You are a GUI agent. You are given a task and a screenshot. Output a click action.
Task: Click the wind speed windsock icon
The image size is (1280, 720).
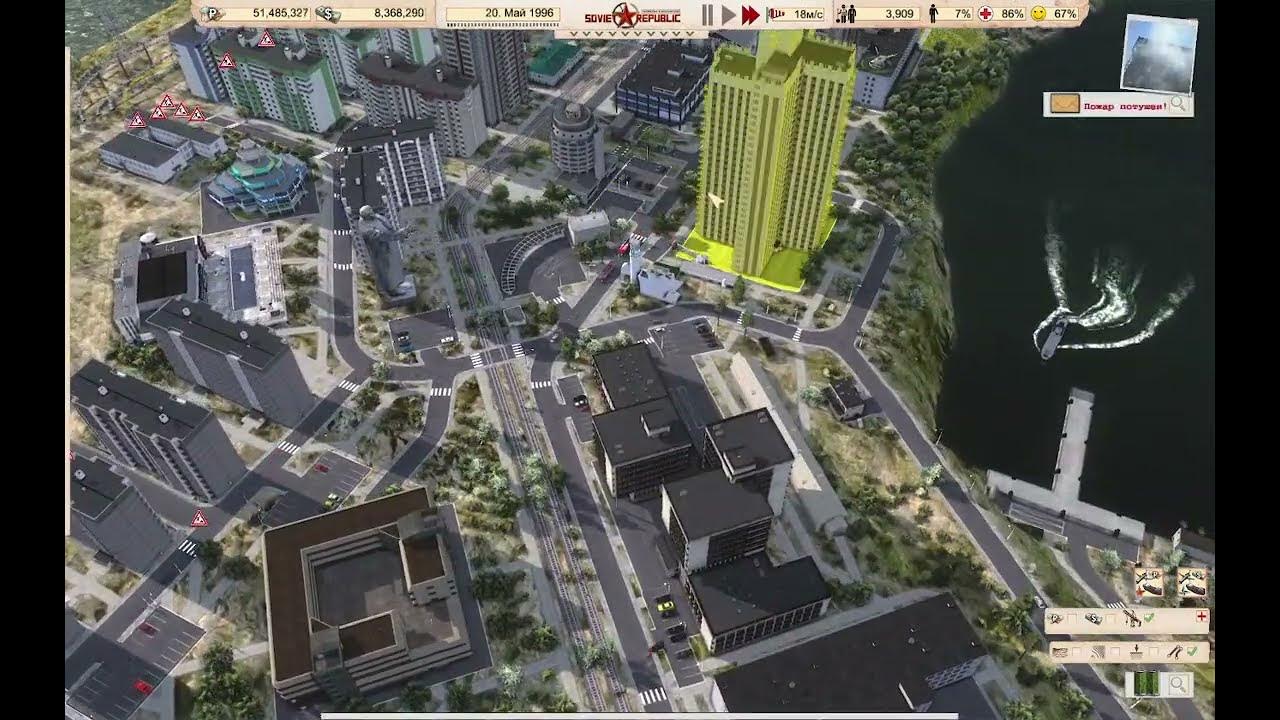777,14
